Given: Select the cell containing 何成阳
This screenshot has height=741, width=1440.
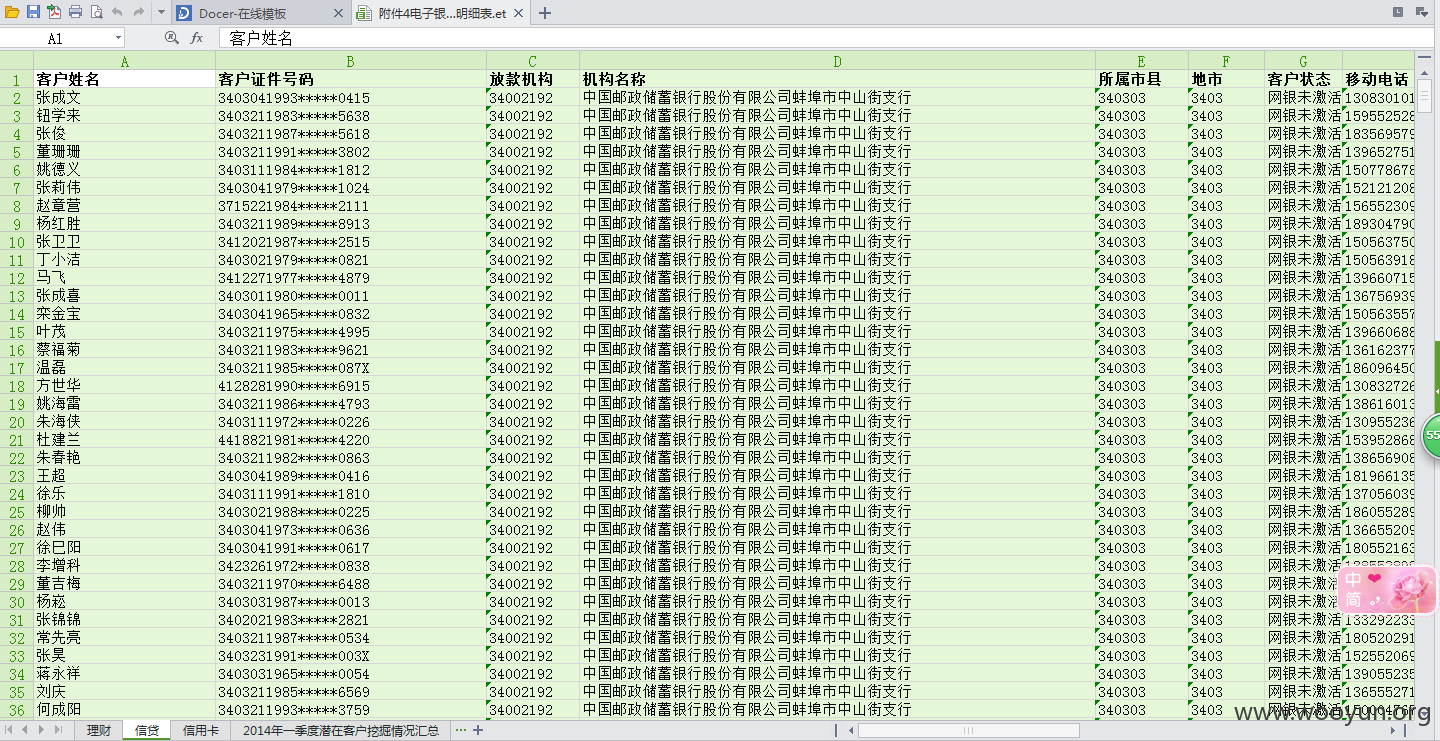Looking at the screenshot, I should click(124, 710).
